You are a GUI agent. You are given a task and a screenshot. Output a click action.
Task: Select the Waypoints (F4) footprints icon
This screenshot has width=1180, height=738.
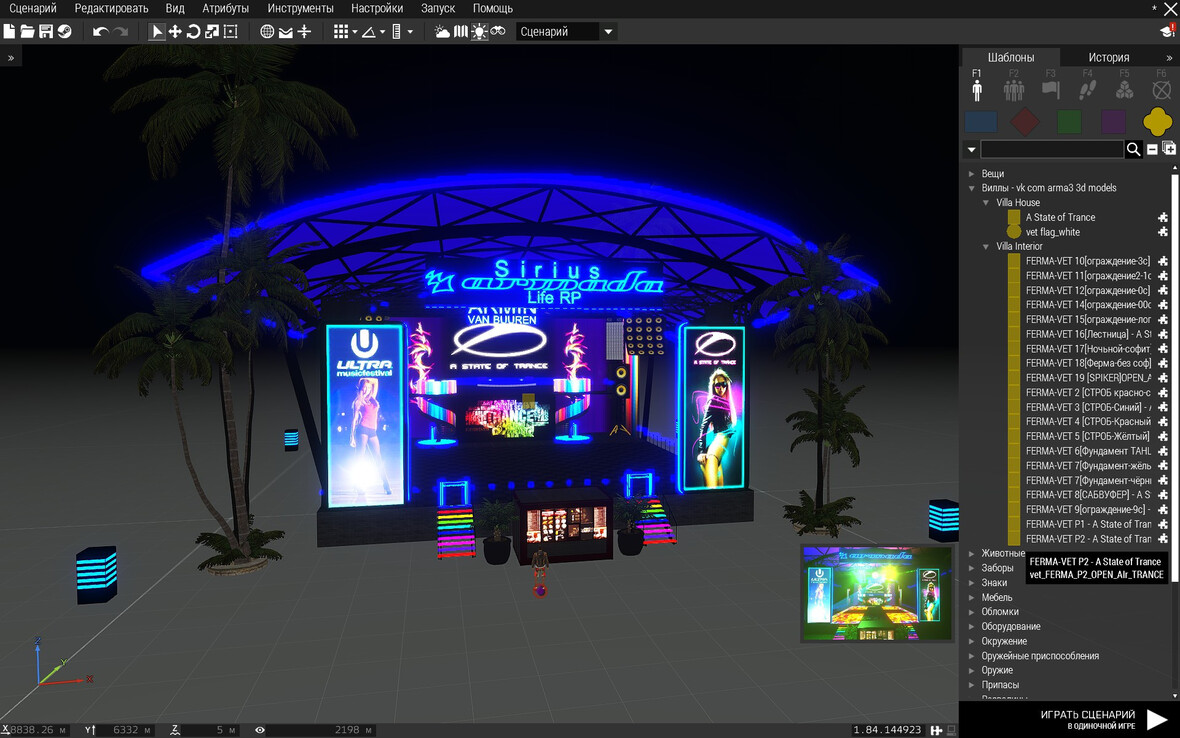pos(1088,90)
